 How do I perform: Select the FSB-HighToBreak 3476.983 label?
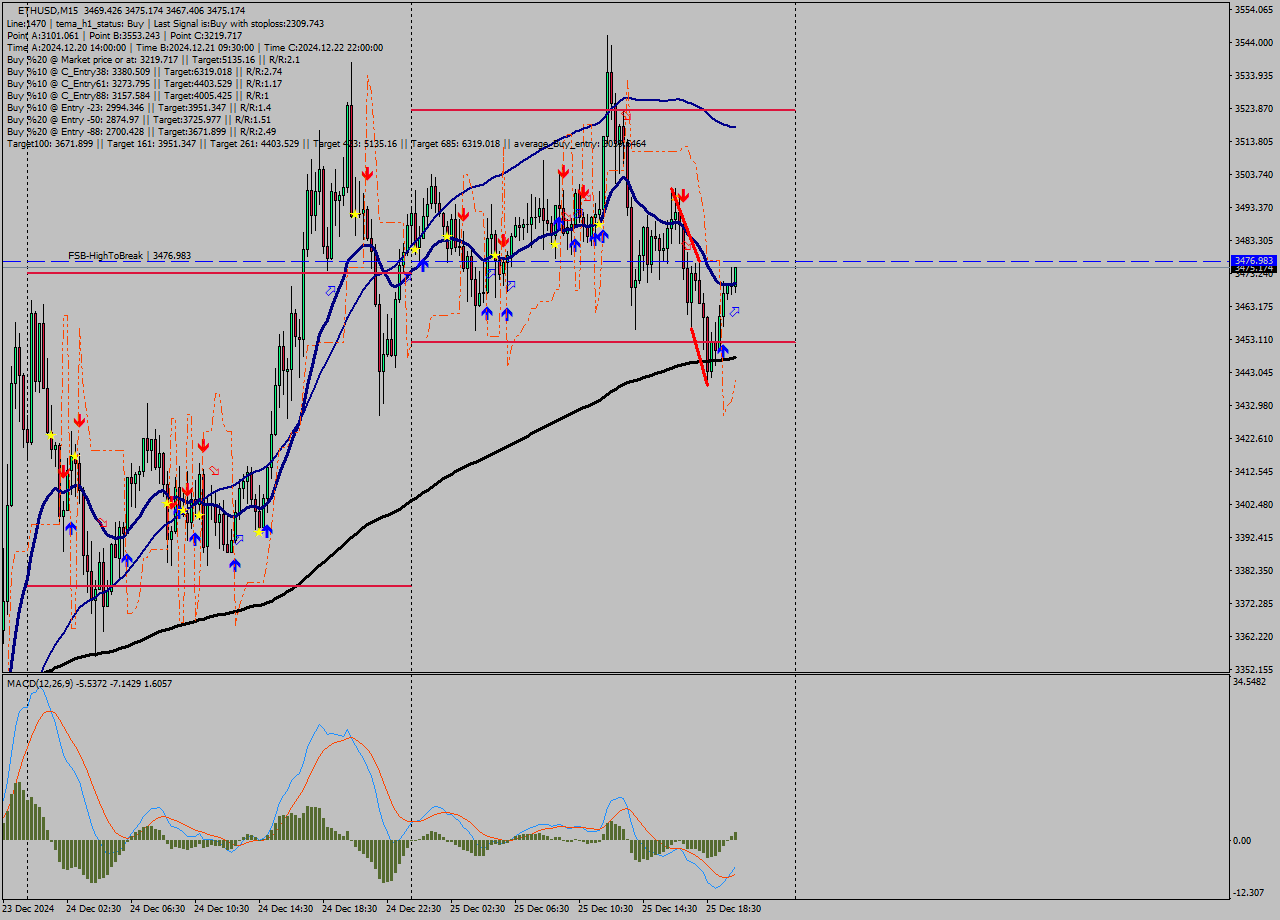click(x=129, y=256)
